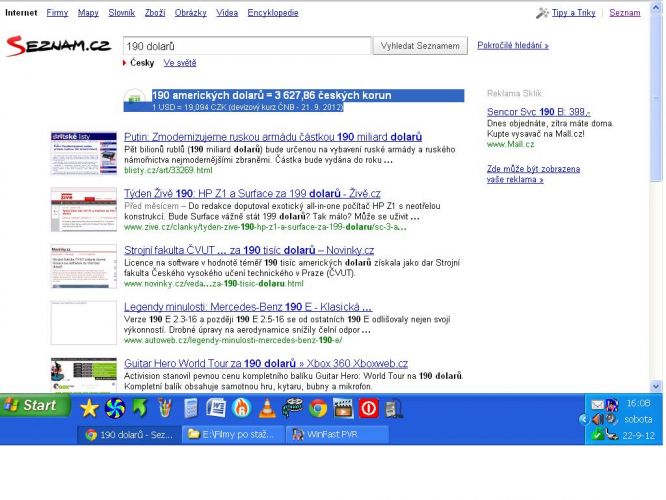Screen dimensions: 666x500
Task: Switch to the Zboží search tab
Action: pos(155,13)
